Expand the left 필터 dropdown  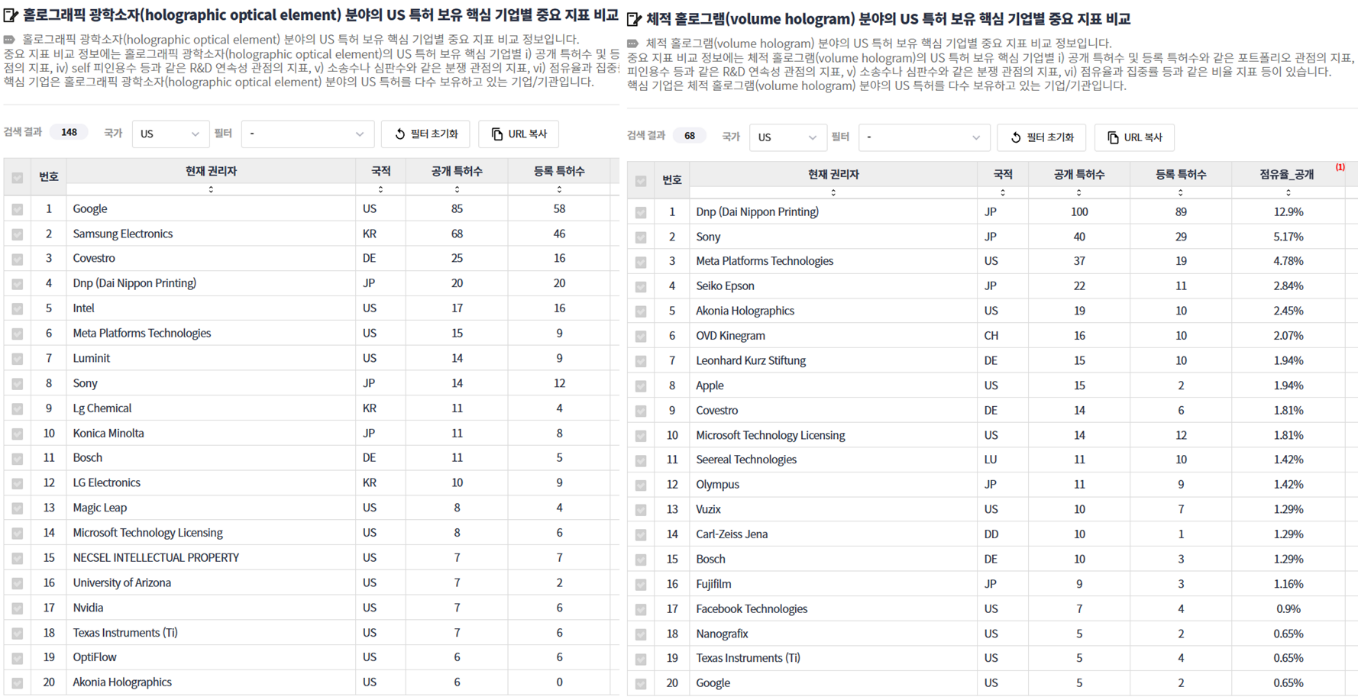coord(307,134)
